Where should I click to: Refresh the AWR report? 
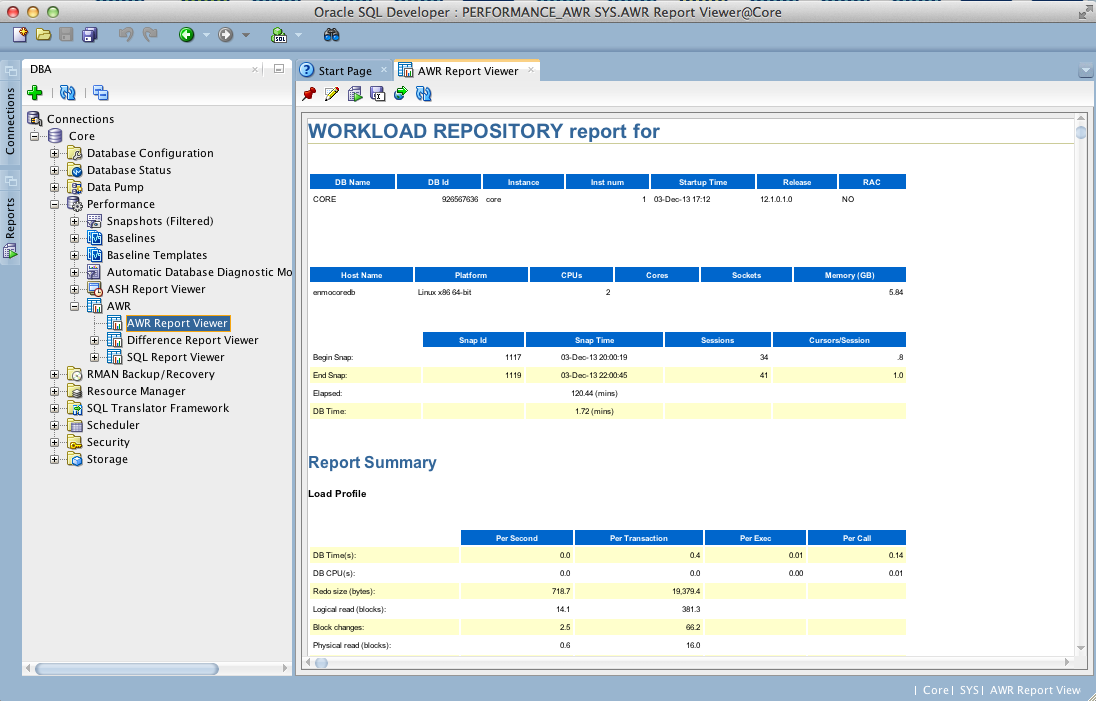coord(424,93)
